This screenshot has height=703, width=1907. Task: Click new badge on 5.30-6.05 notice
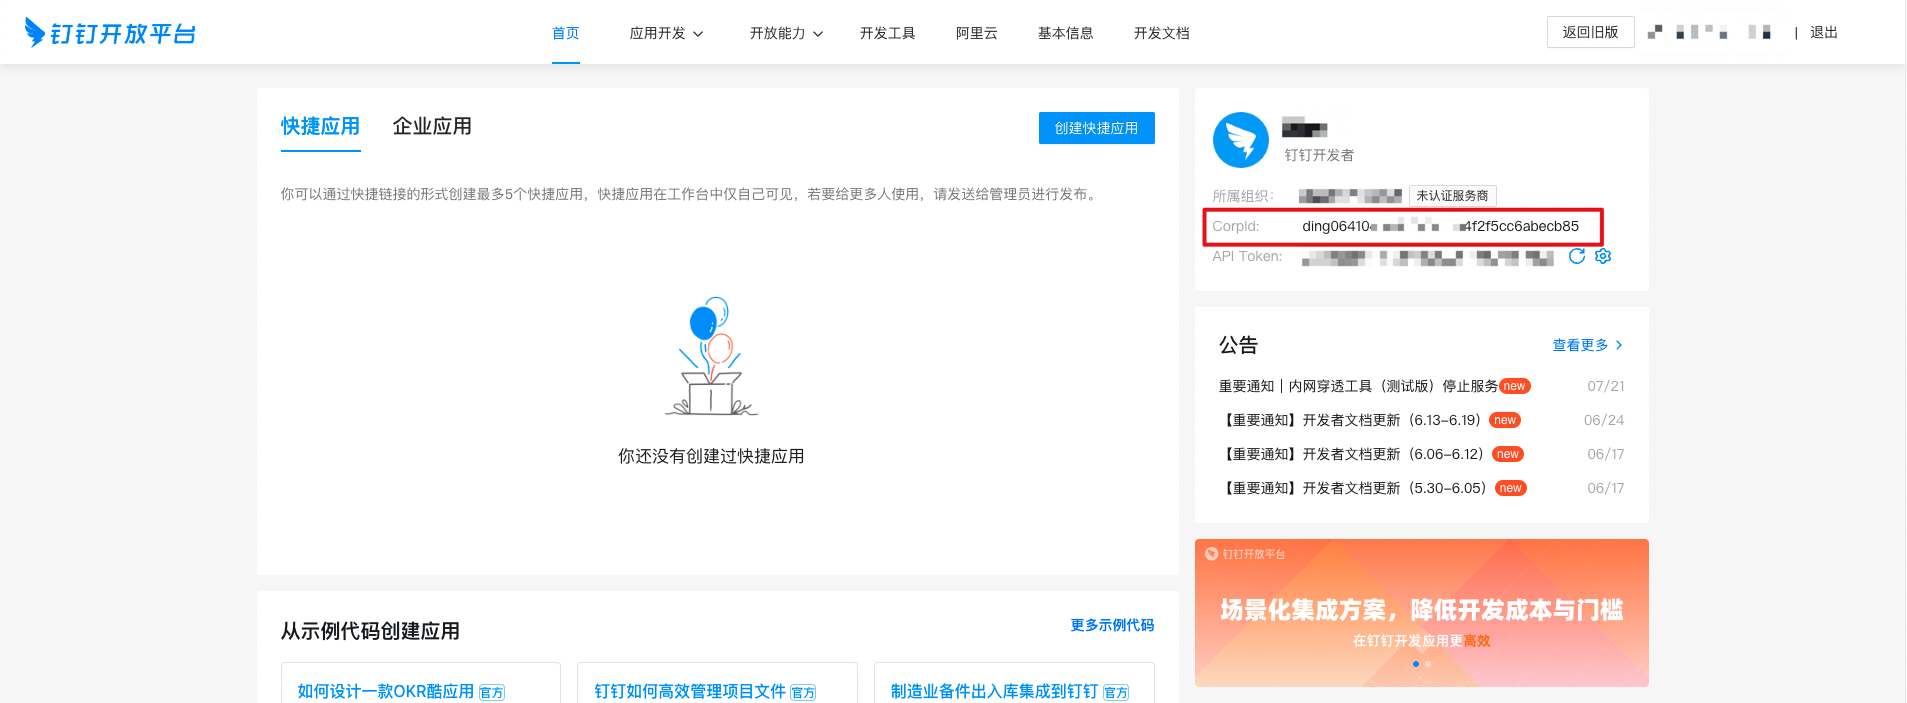(1511, 488)
